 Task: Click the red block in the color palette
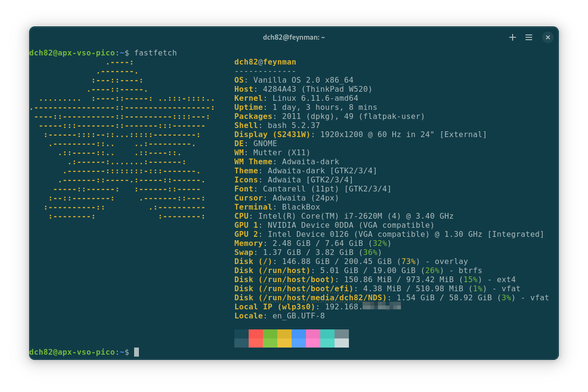pos(256,338)
